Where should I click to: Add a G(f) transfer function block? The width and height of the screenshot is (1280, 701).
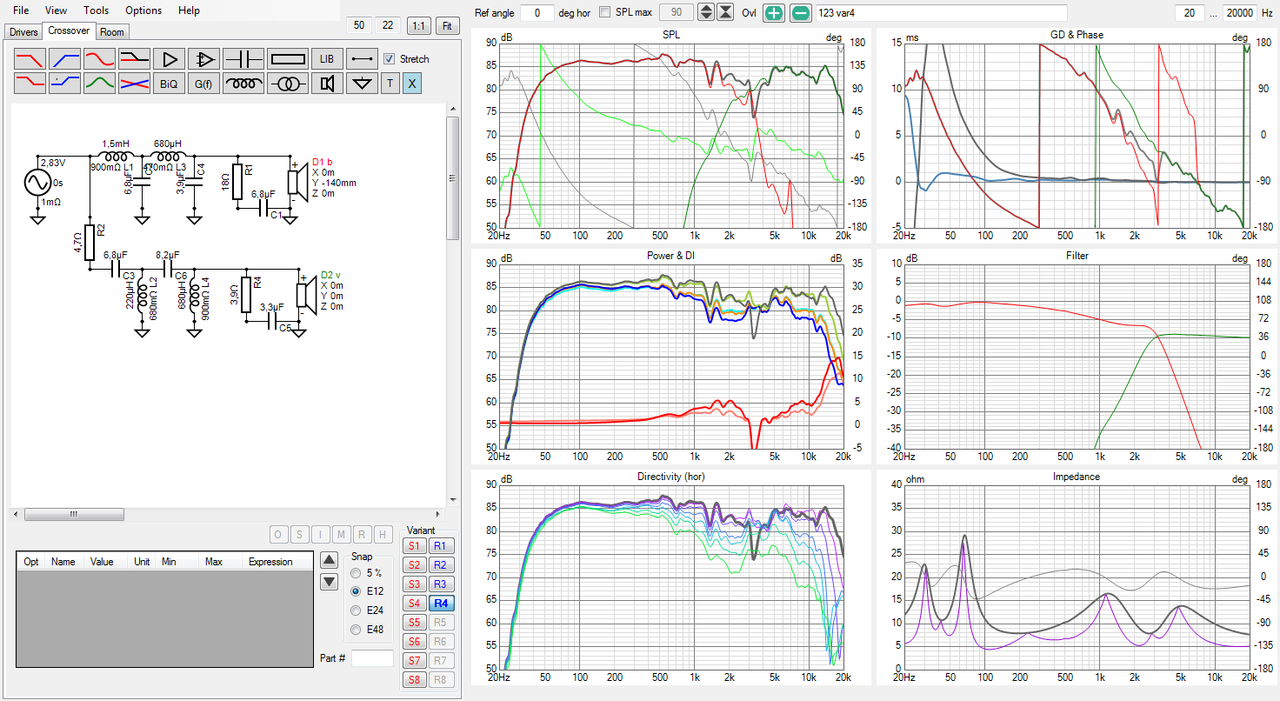coord(203,84)
